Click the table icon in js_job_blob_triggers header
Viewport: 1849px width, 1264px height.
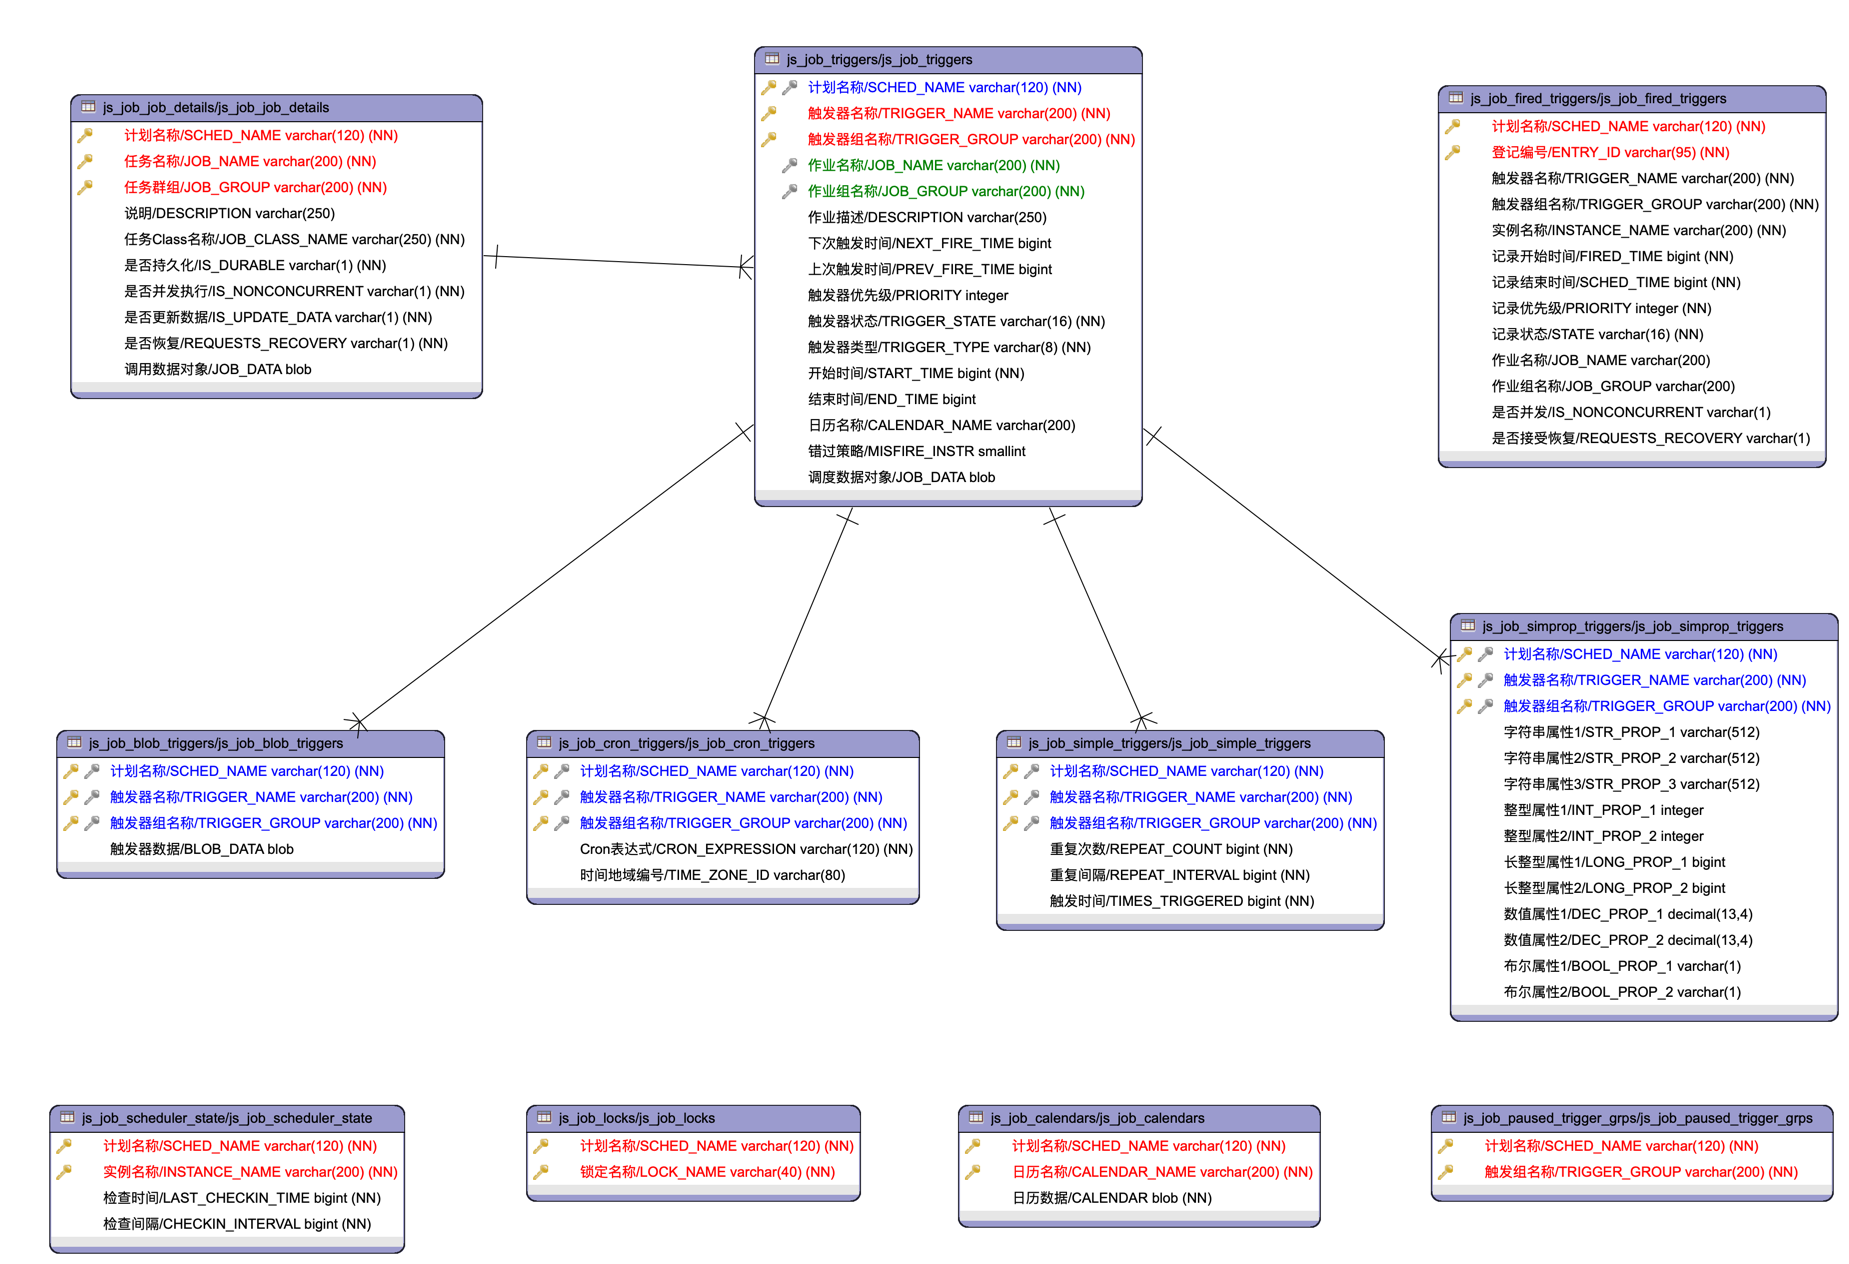click(74, 743)
